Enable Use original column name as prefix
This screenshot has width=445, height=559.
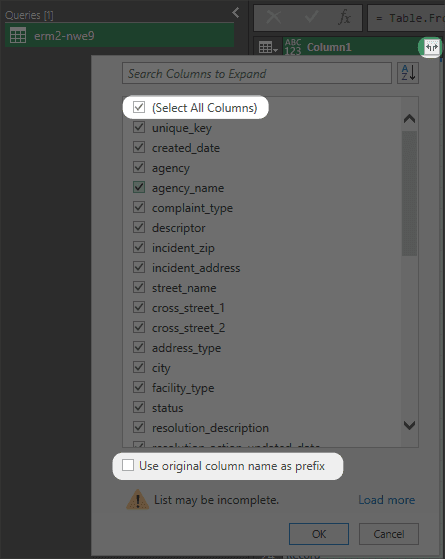128,465
